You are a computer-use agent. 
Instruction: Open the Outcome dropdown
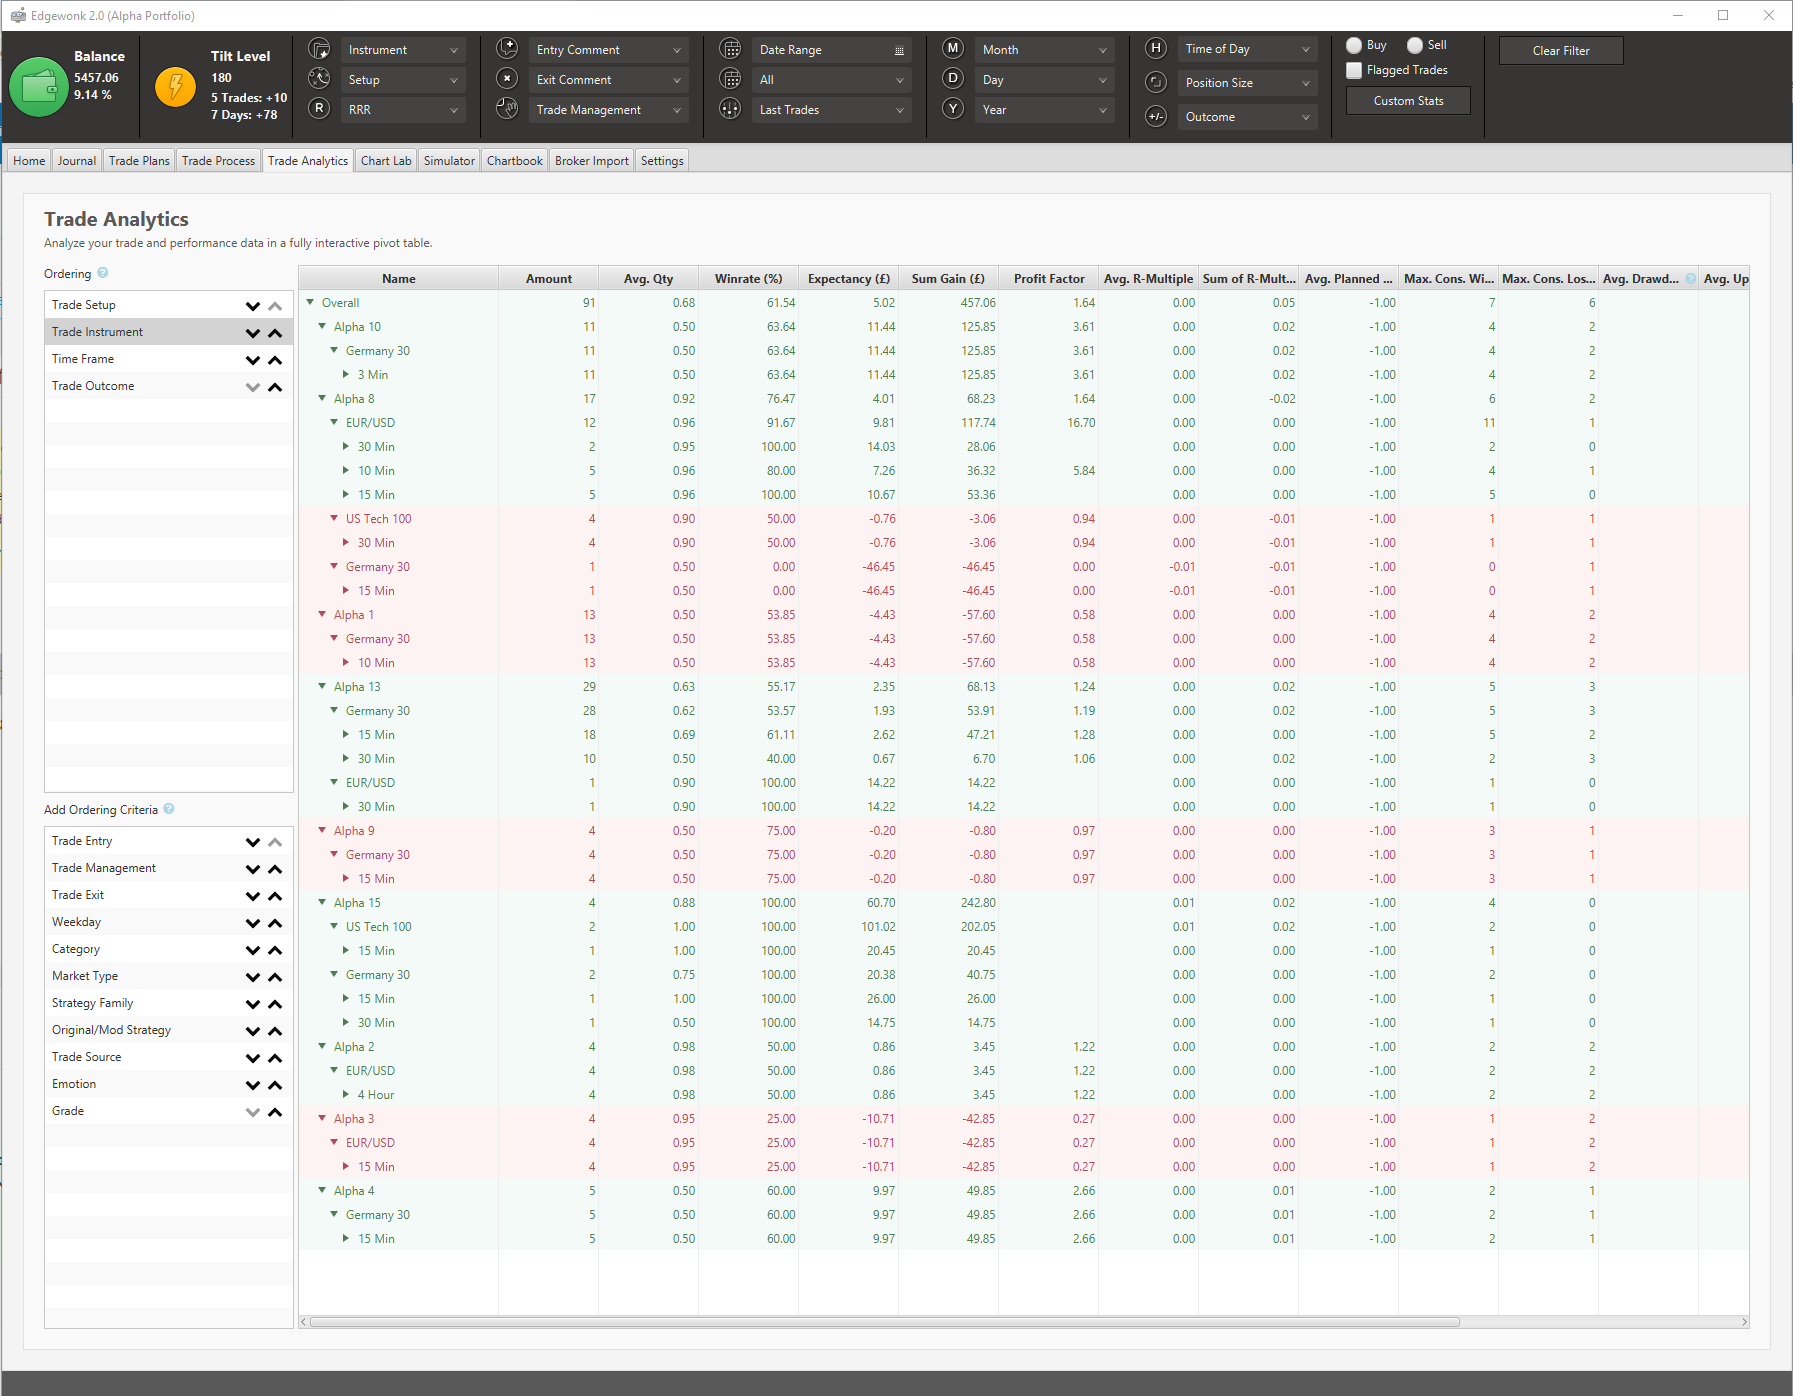(1248, 117)
